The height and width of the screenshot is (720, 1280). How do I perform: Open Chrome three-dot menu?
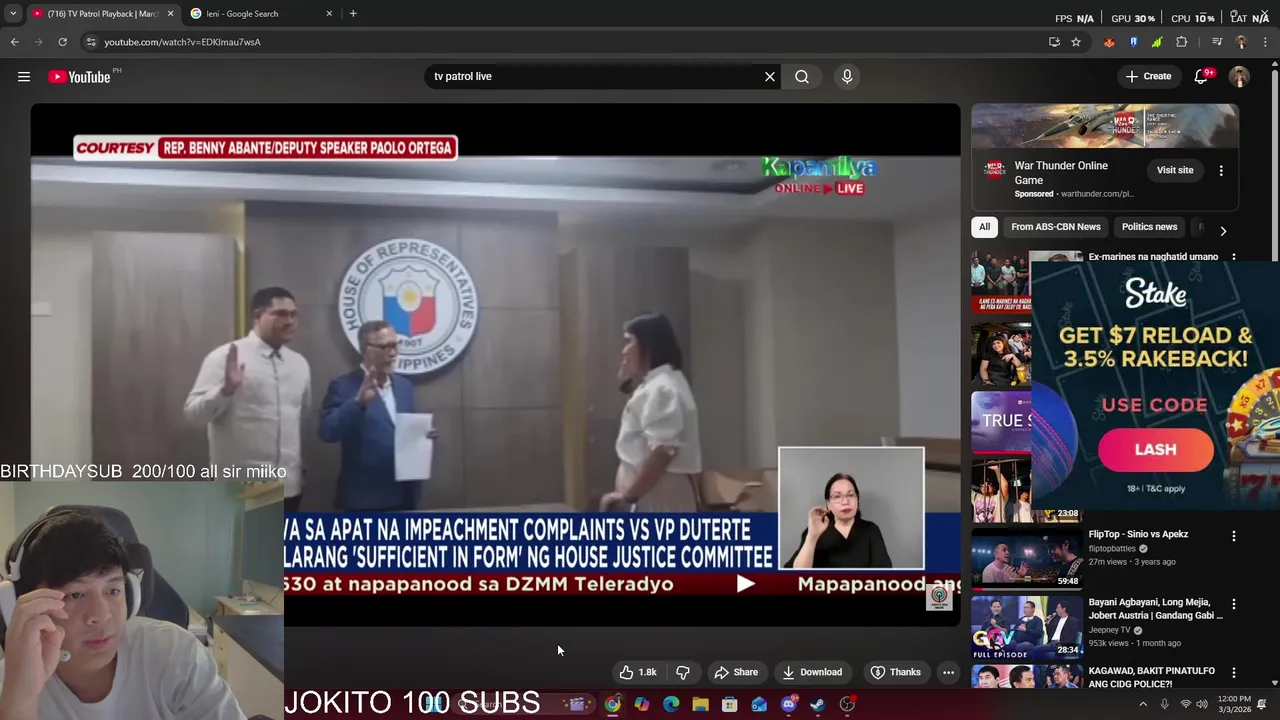click(1265, 42)
